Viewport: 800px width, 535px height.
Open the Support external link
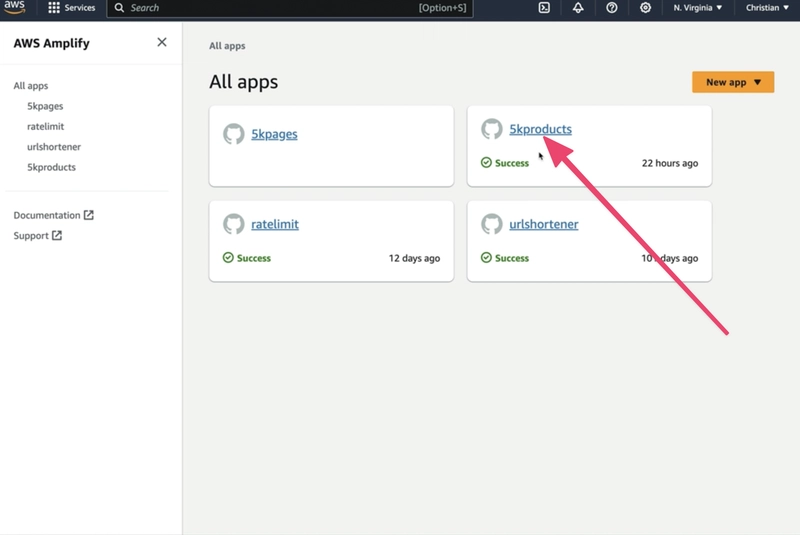coord(37,236)
